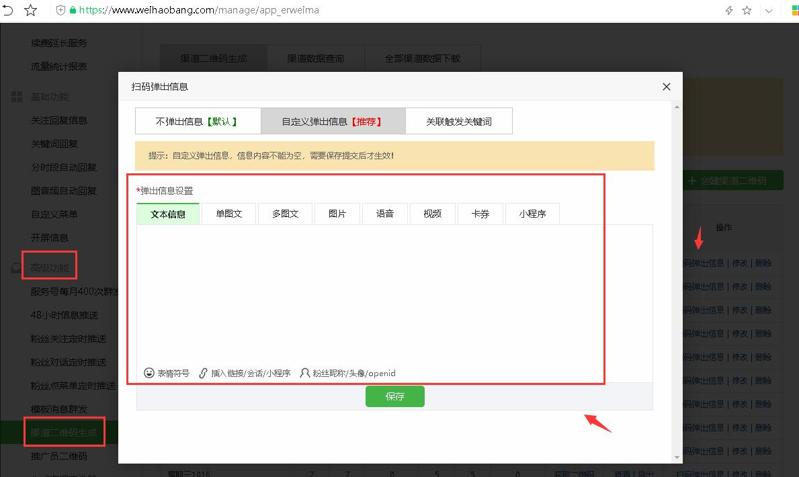
Task: Click the dialog scrollbar down arrow
Action: coord(677,457)
